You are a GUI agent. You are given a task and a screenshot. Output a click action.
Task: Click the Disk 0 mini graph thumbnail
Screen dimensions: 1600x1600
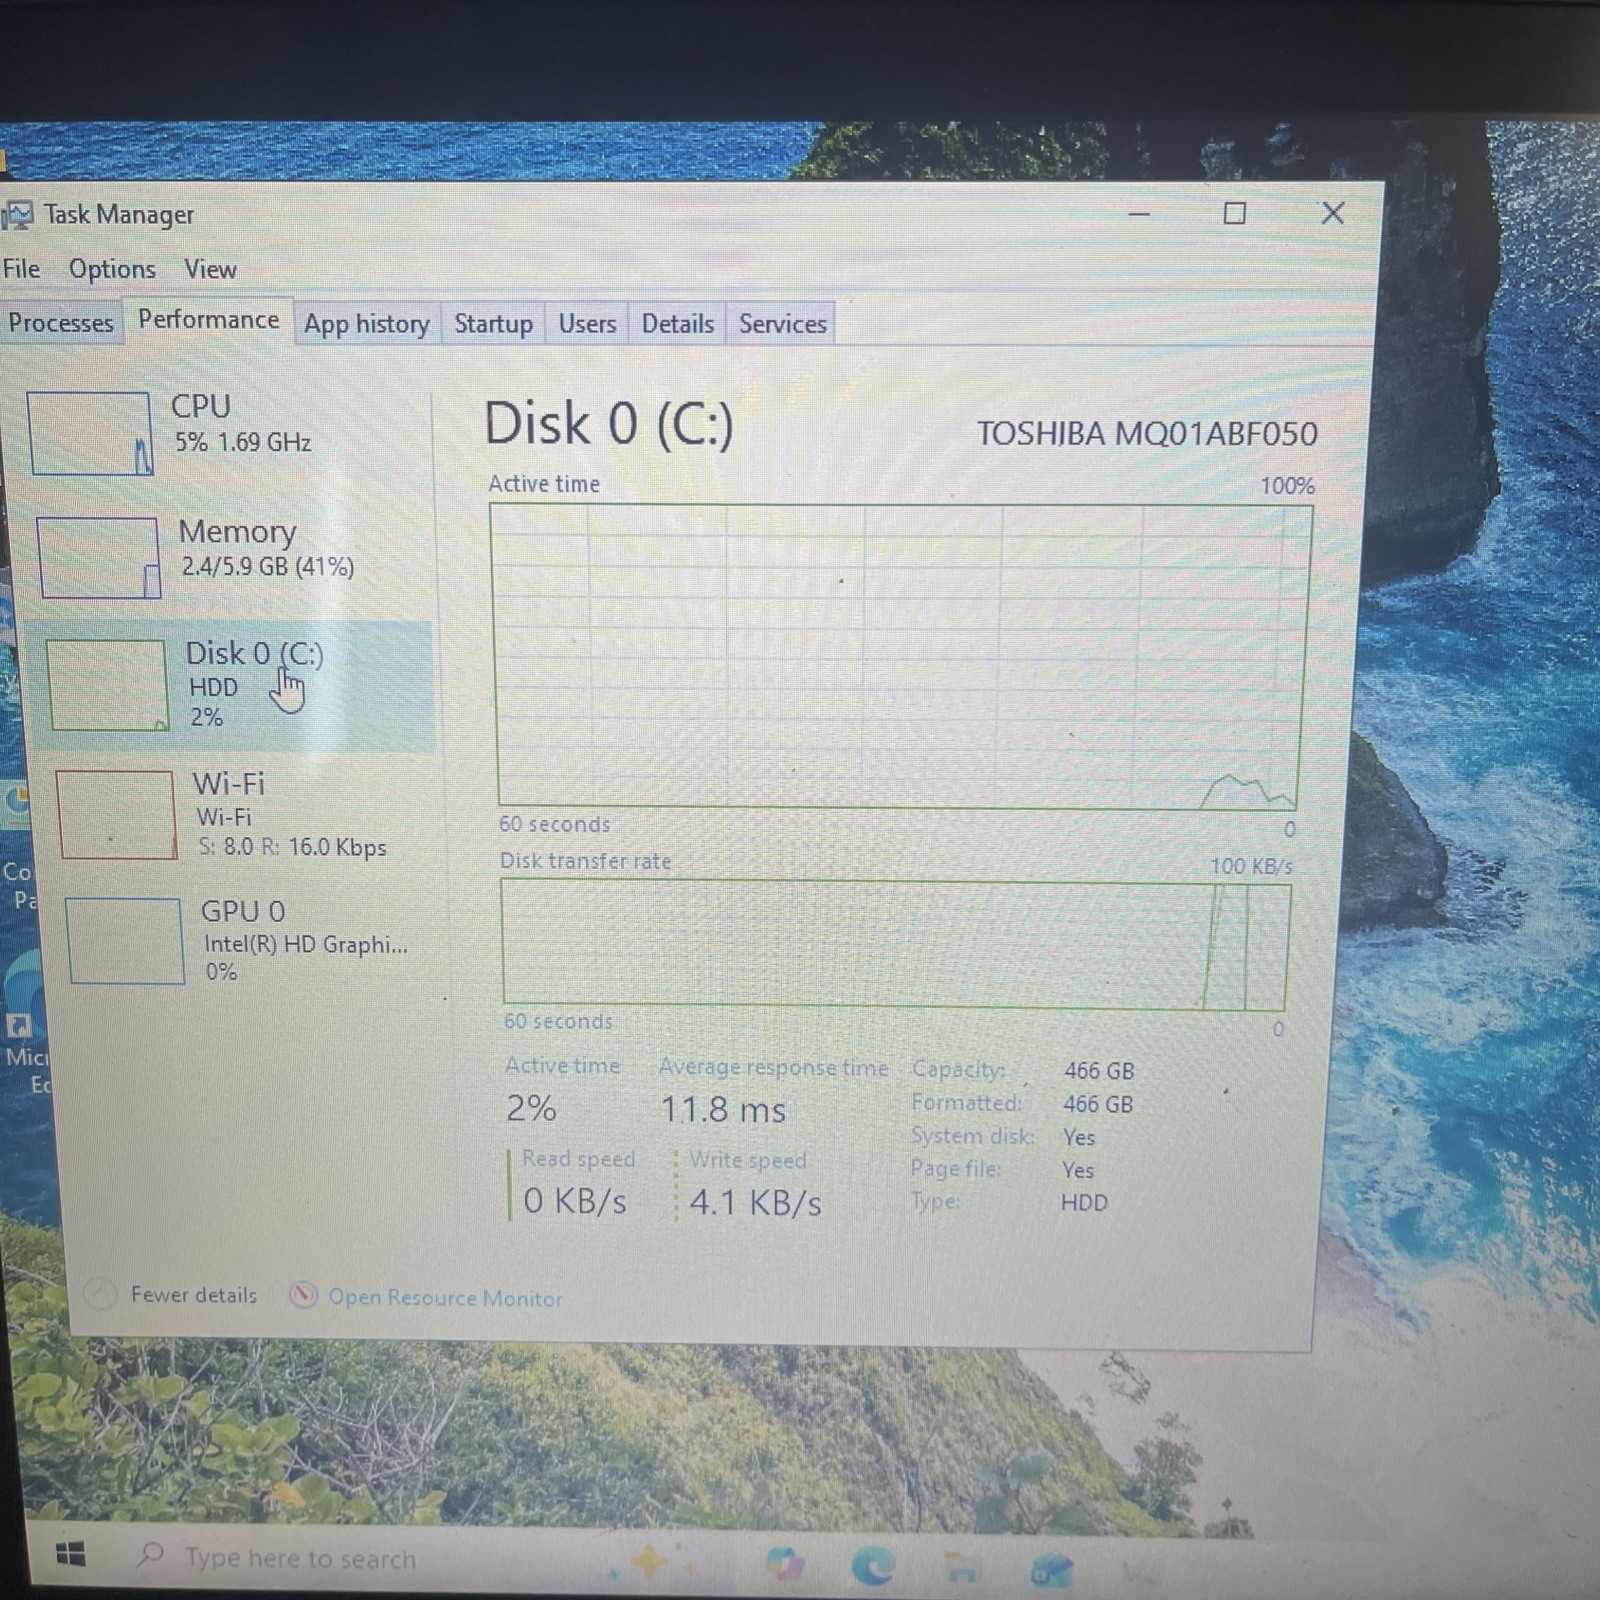coord(107,686)
